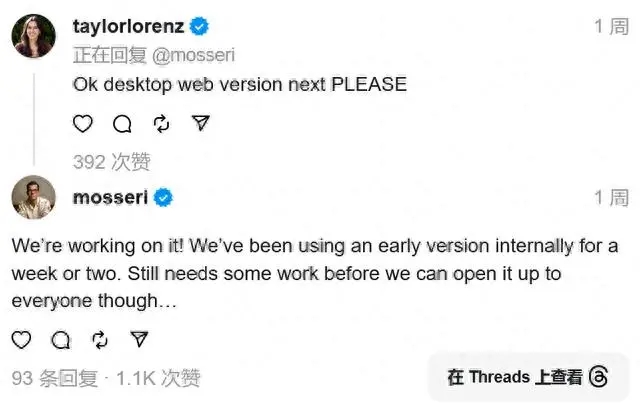The width and height of the screenshot is (640, 403).
Task: Reply to taylorlorenz's post via comment icon
Action: pos(122,123)
